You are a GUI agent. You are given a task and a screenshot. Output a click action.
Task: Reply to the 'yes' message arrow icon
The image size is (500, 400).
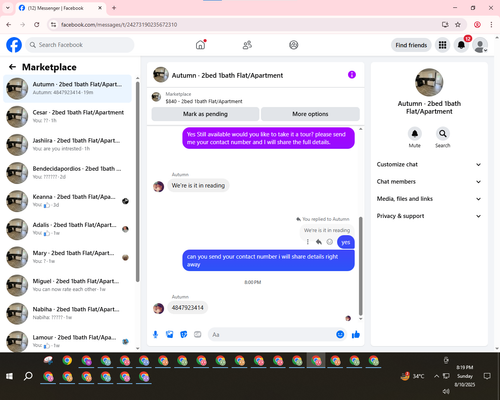click(319, 242)
